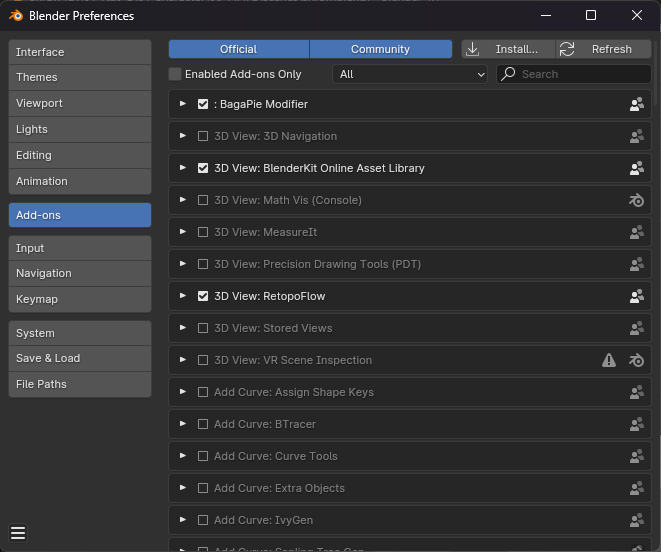Open the All category dropdown
This screenshot has width=661, height=552.
click(410, 74)
